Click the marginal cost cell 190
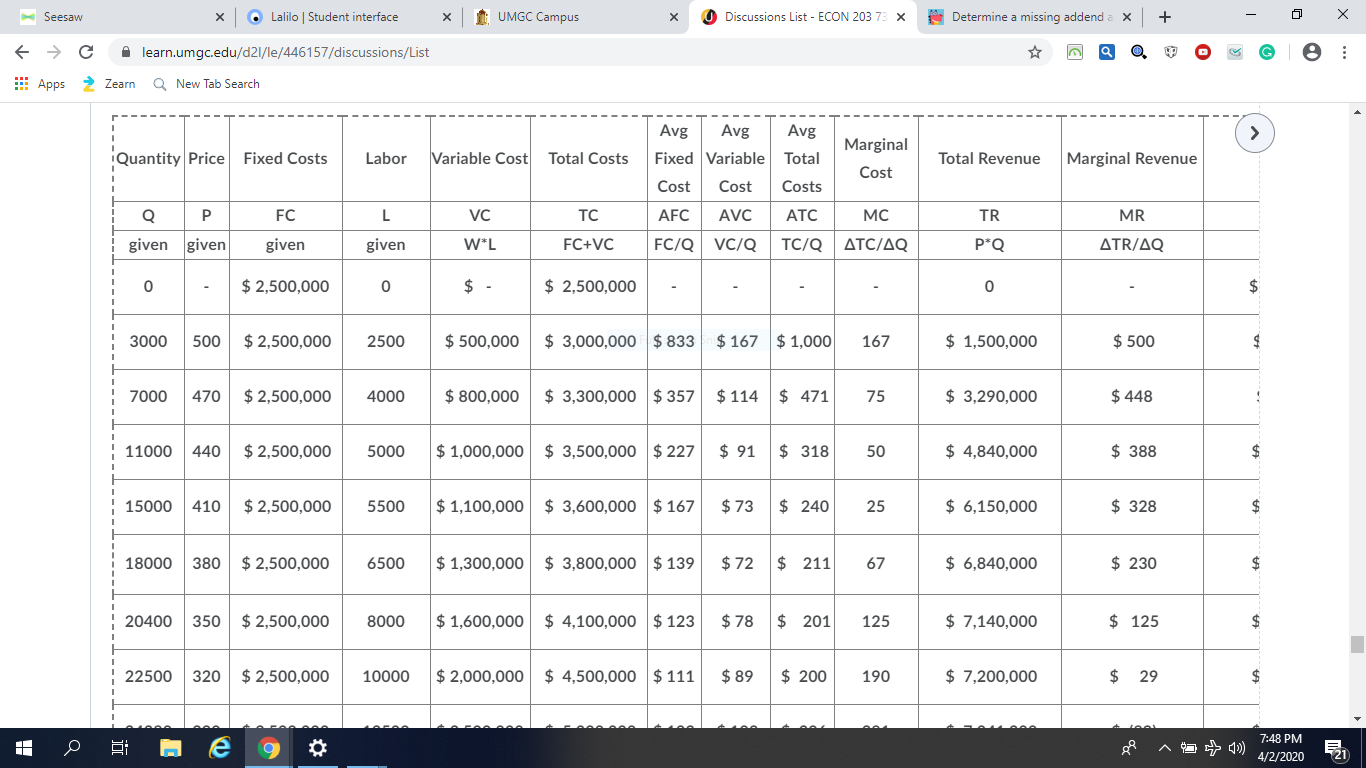The image size is (1366, 768). coord(875,676)
